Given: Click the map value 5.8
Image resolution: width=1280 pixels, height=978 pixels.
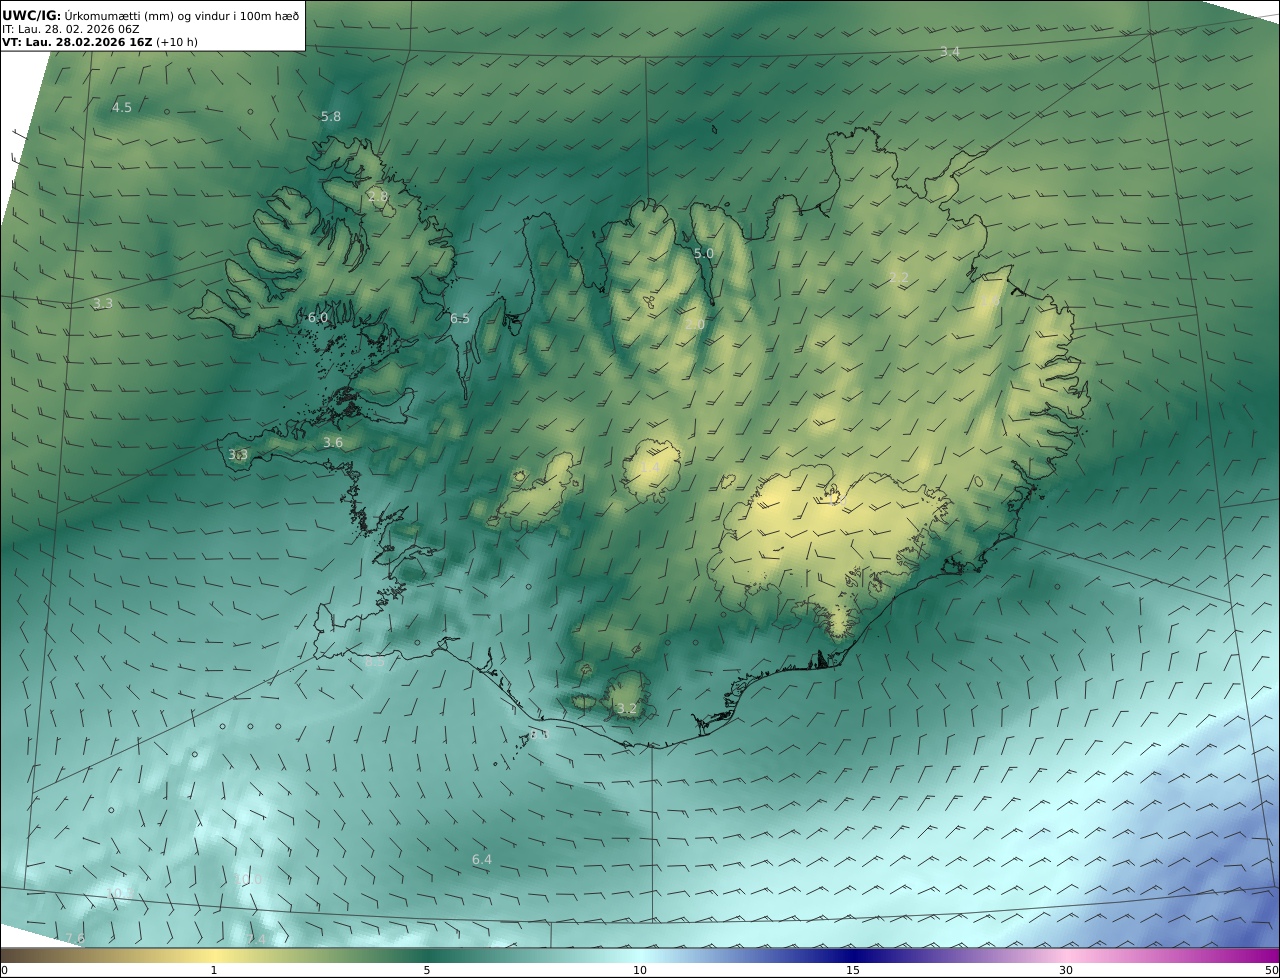Looking at the screenshot, I should pos(331,117).
